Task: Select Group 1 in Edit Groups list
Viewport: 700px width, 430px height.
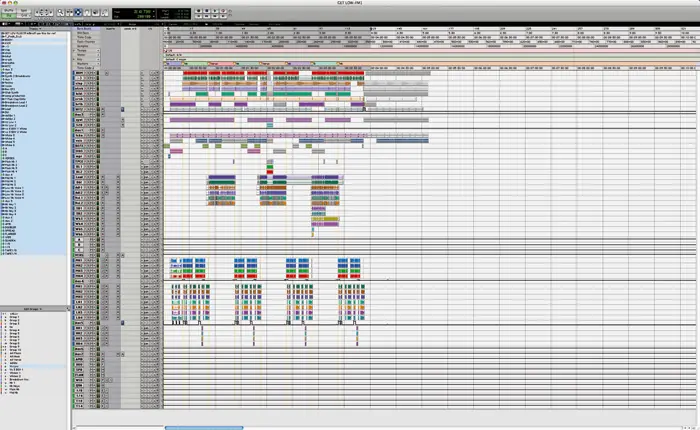Action: [14, 317]
